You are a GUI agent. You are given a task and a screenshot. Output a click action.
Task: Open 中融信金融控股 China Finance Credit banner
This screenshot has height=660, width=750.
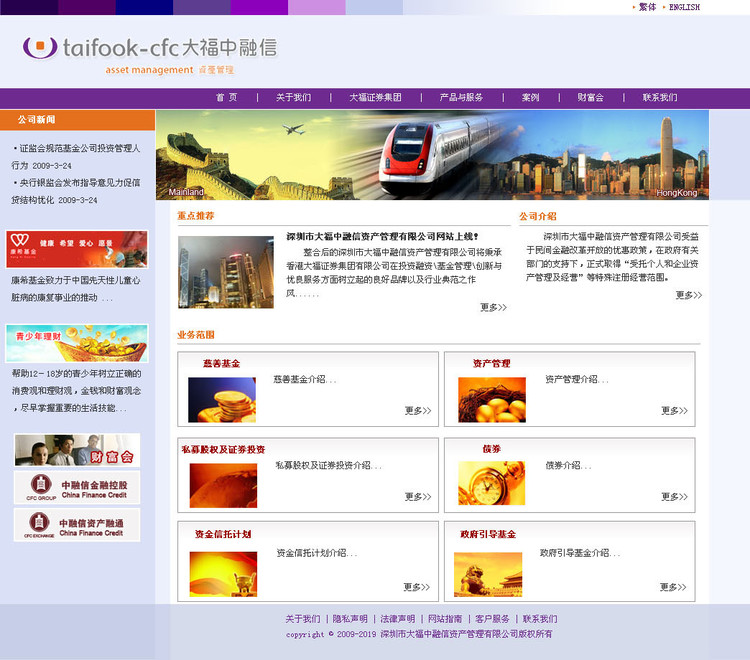[x=77, y=488]
